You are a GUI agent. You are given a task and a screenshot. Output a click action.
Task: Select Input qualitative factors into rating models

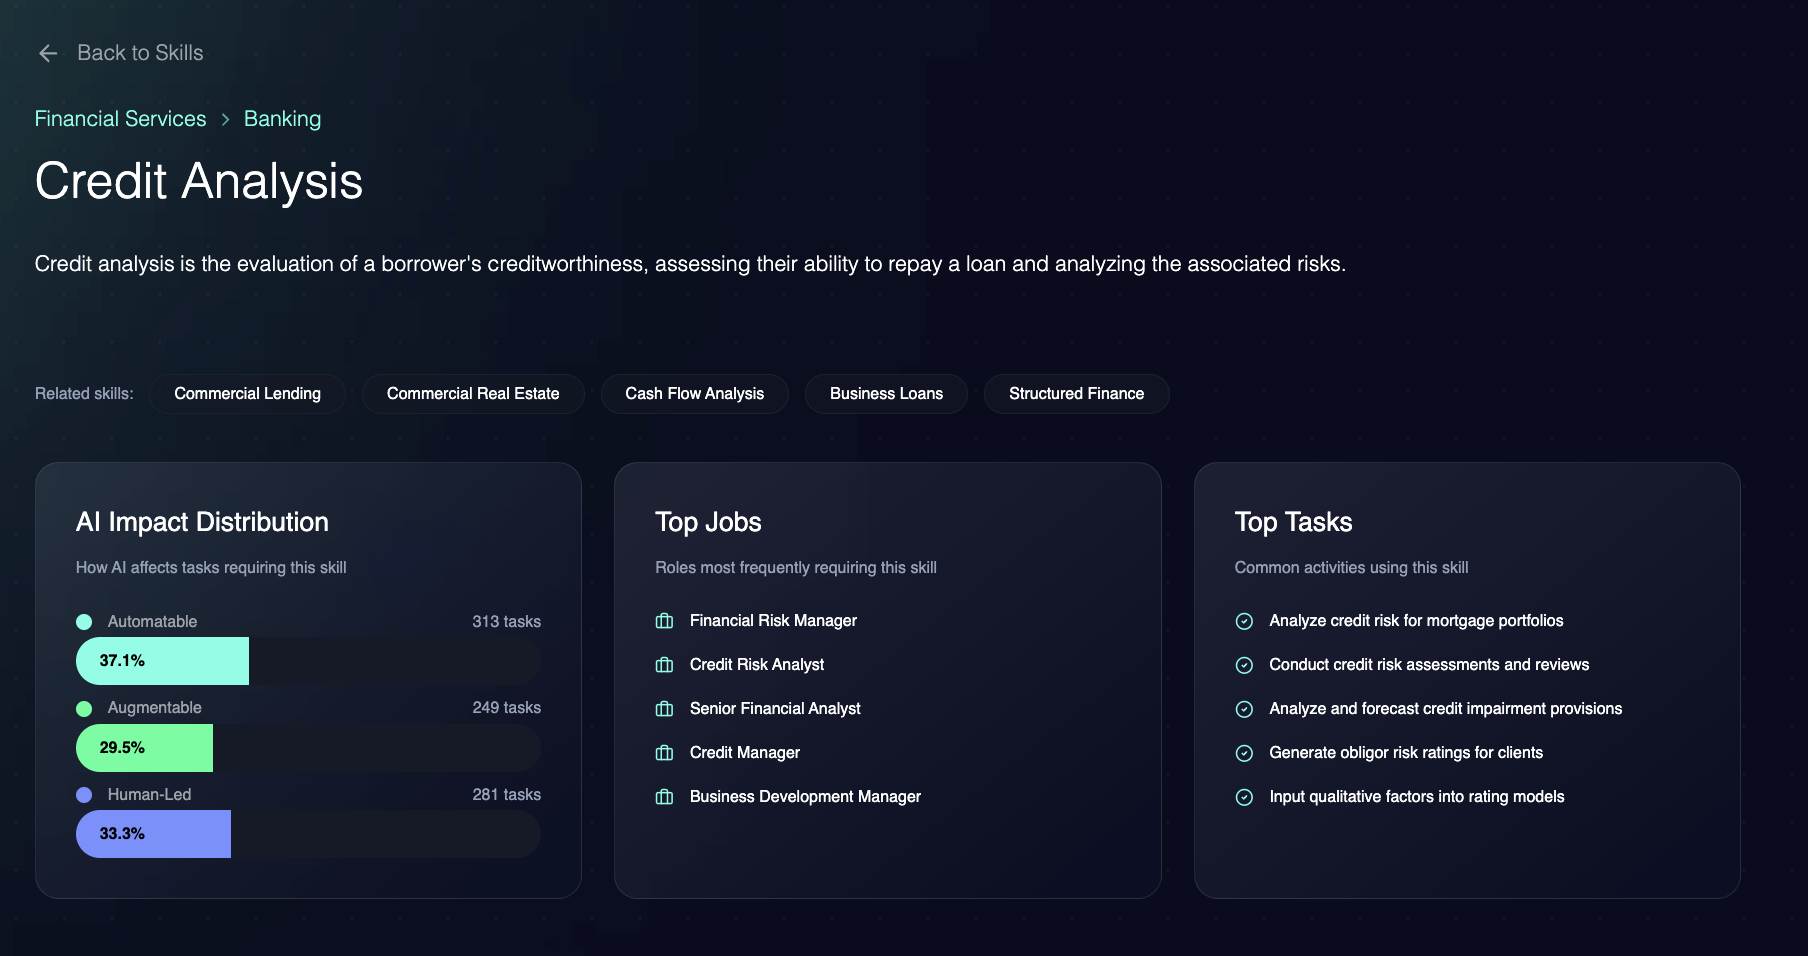1417,797
